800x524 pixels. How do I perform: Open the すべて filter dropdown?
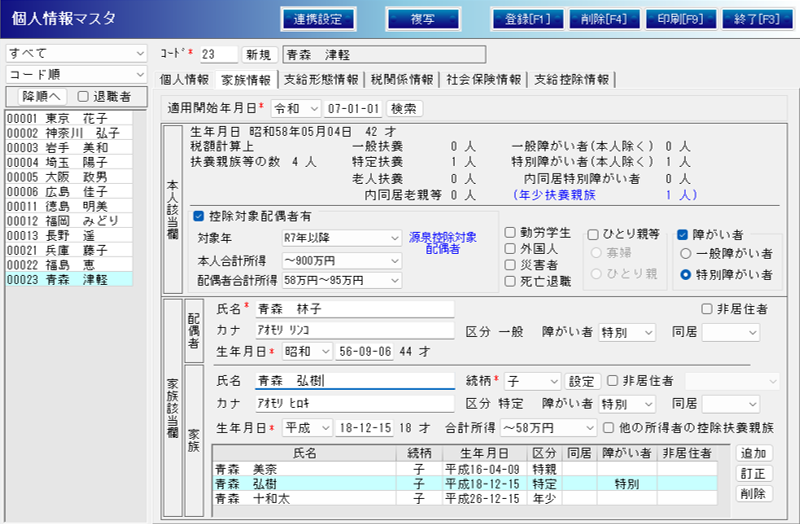77,54
